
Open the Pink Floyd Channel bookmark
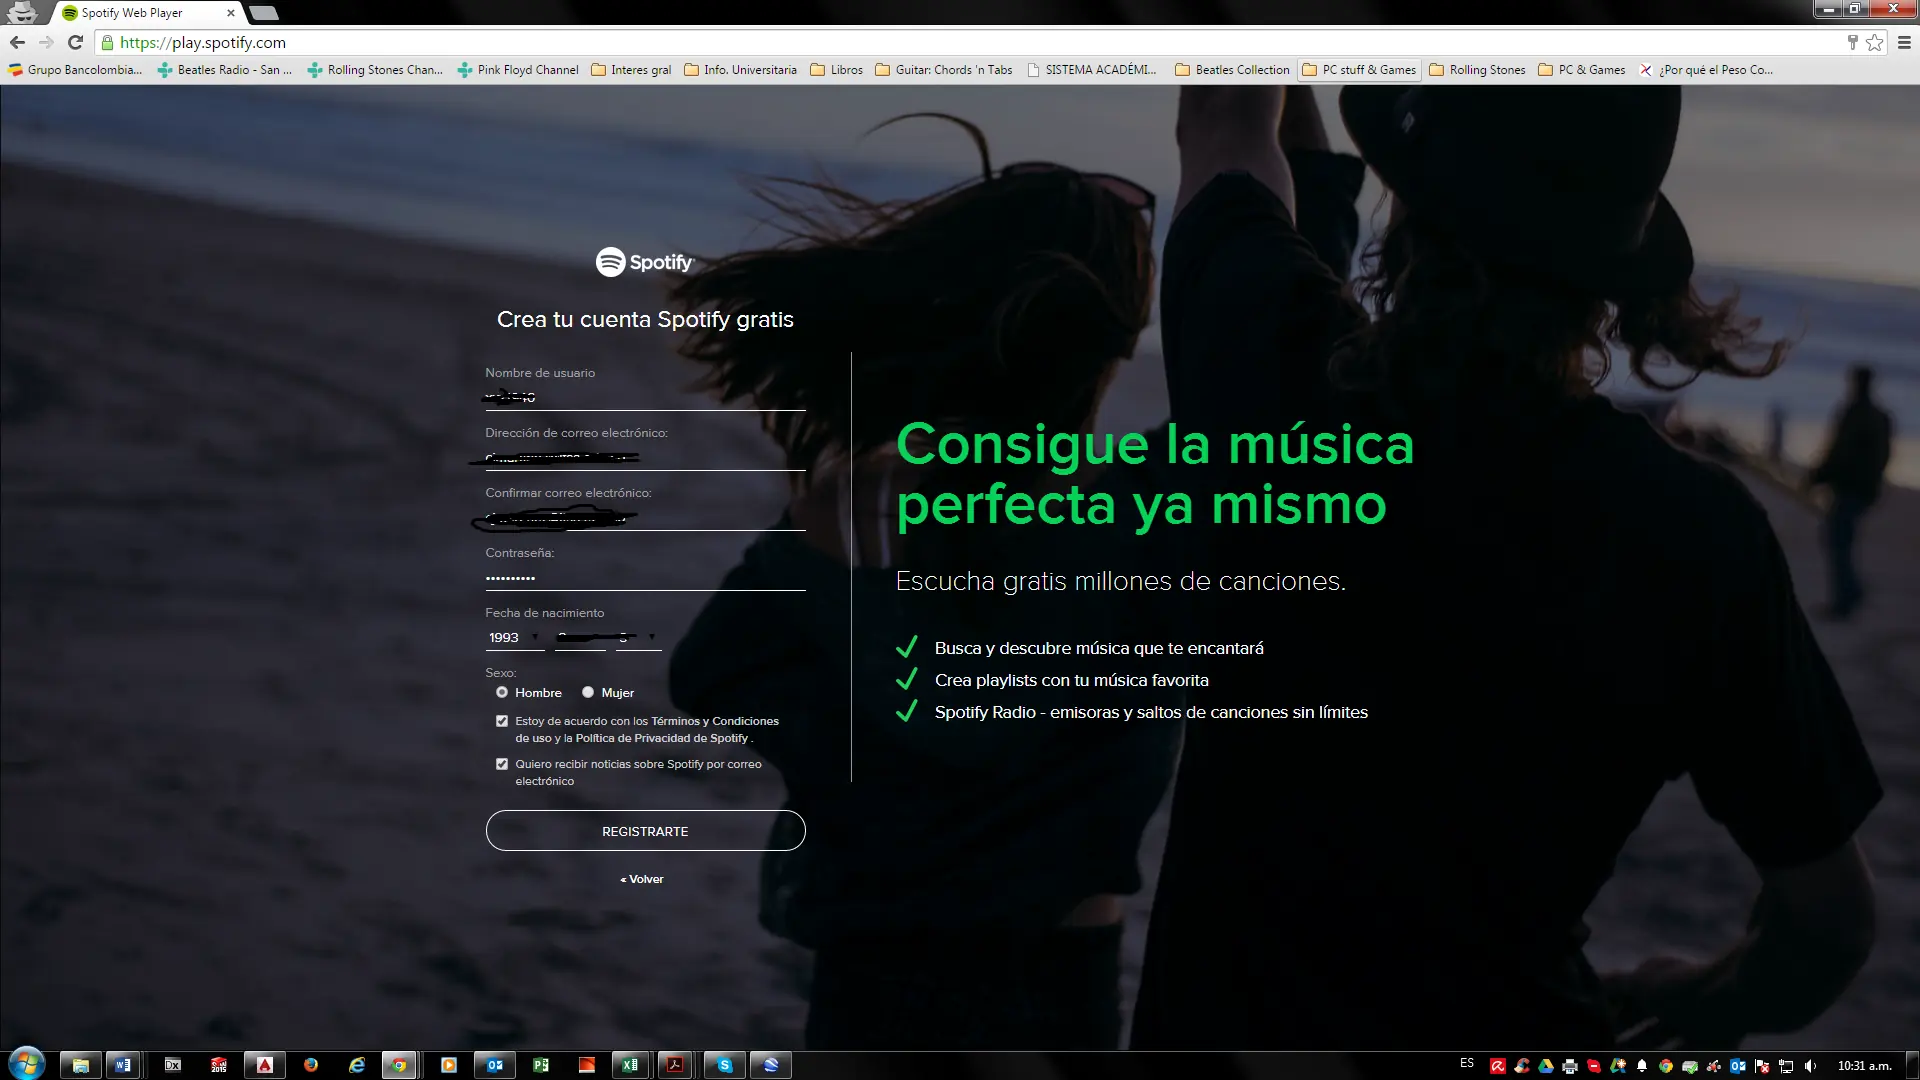[518, 70]
